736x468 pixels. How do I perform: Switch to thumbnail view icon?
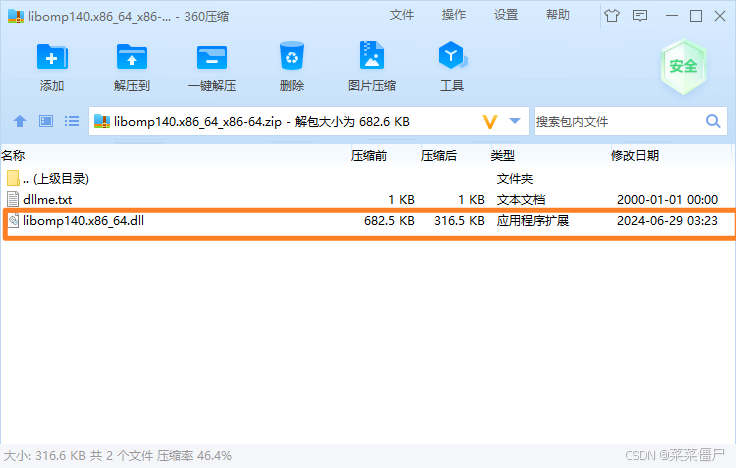(46, 122)
